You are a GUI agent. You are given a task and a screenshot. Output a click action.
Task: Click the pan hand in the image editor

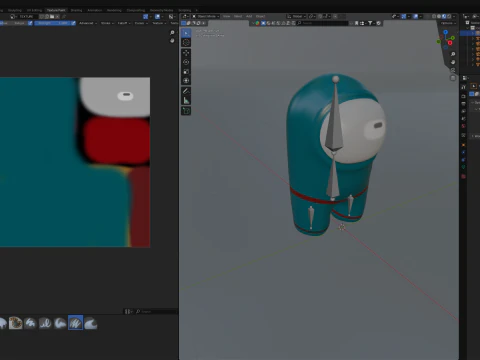pos(172,41)
